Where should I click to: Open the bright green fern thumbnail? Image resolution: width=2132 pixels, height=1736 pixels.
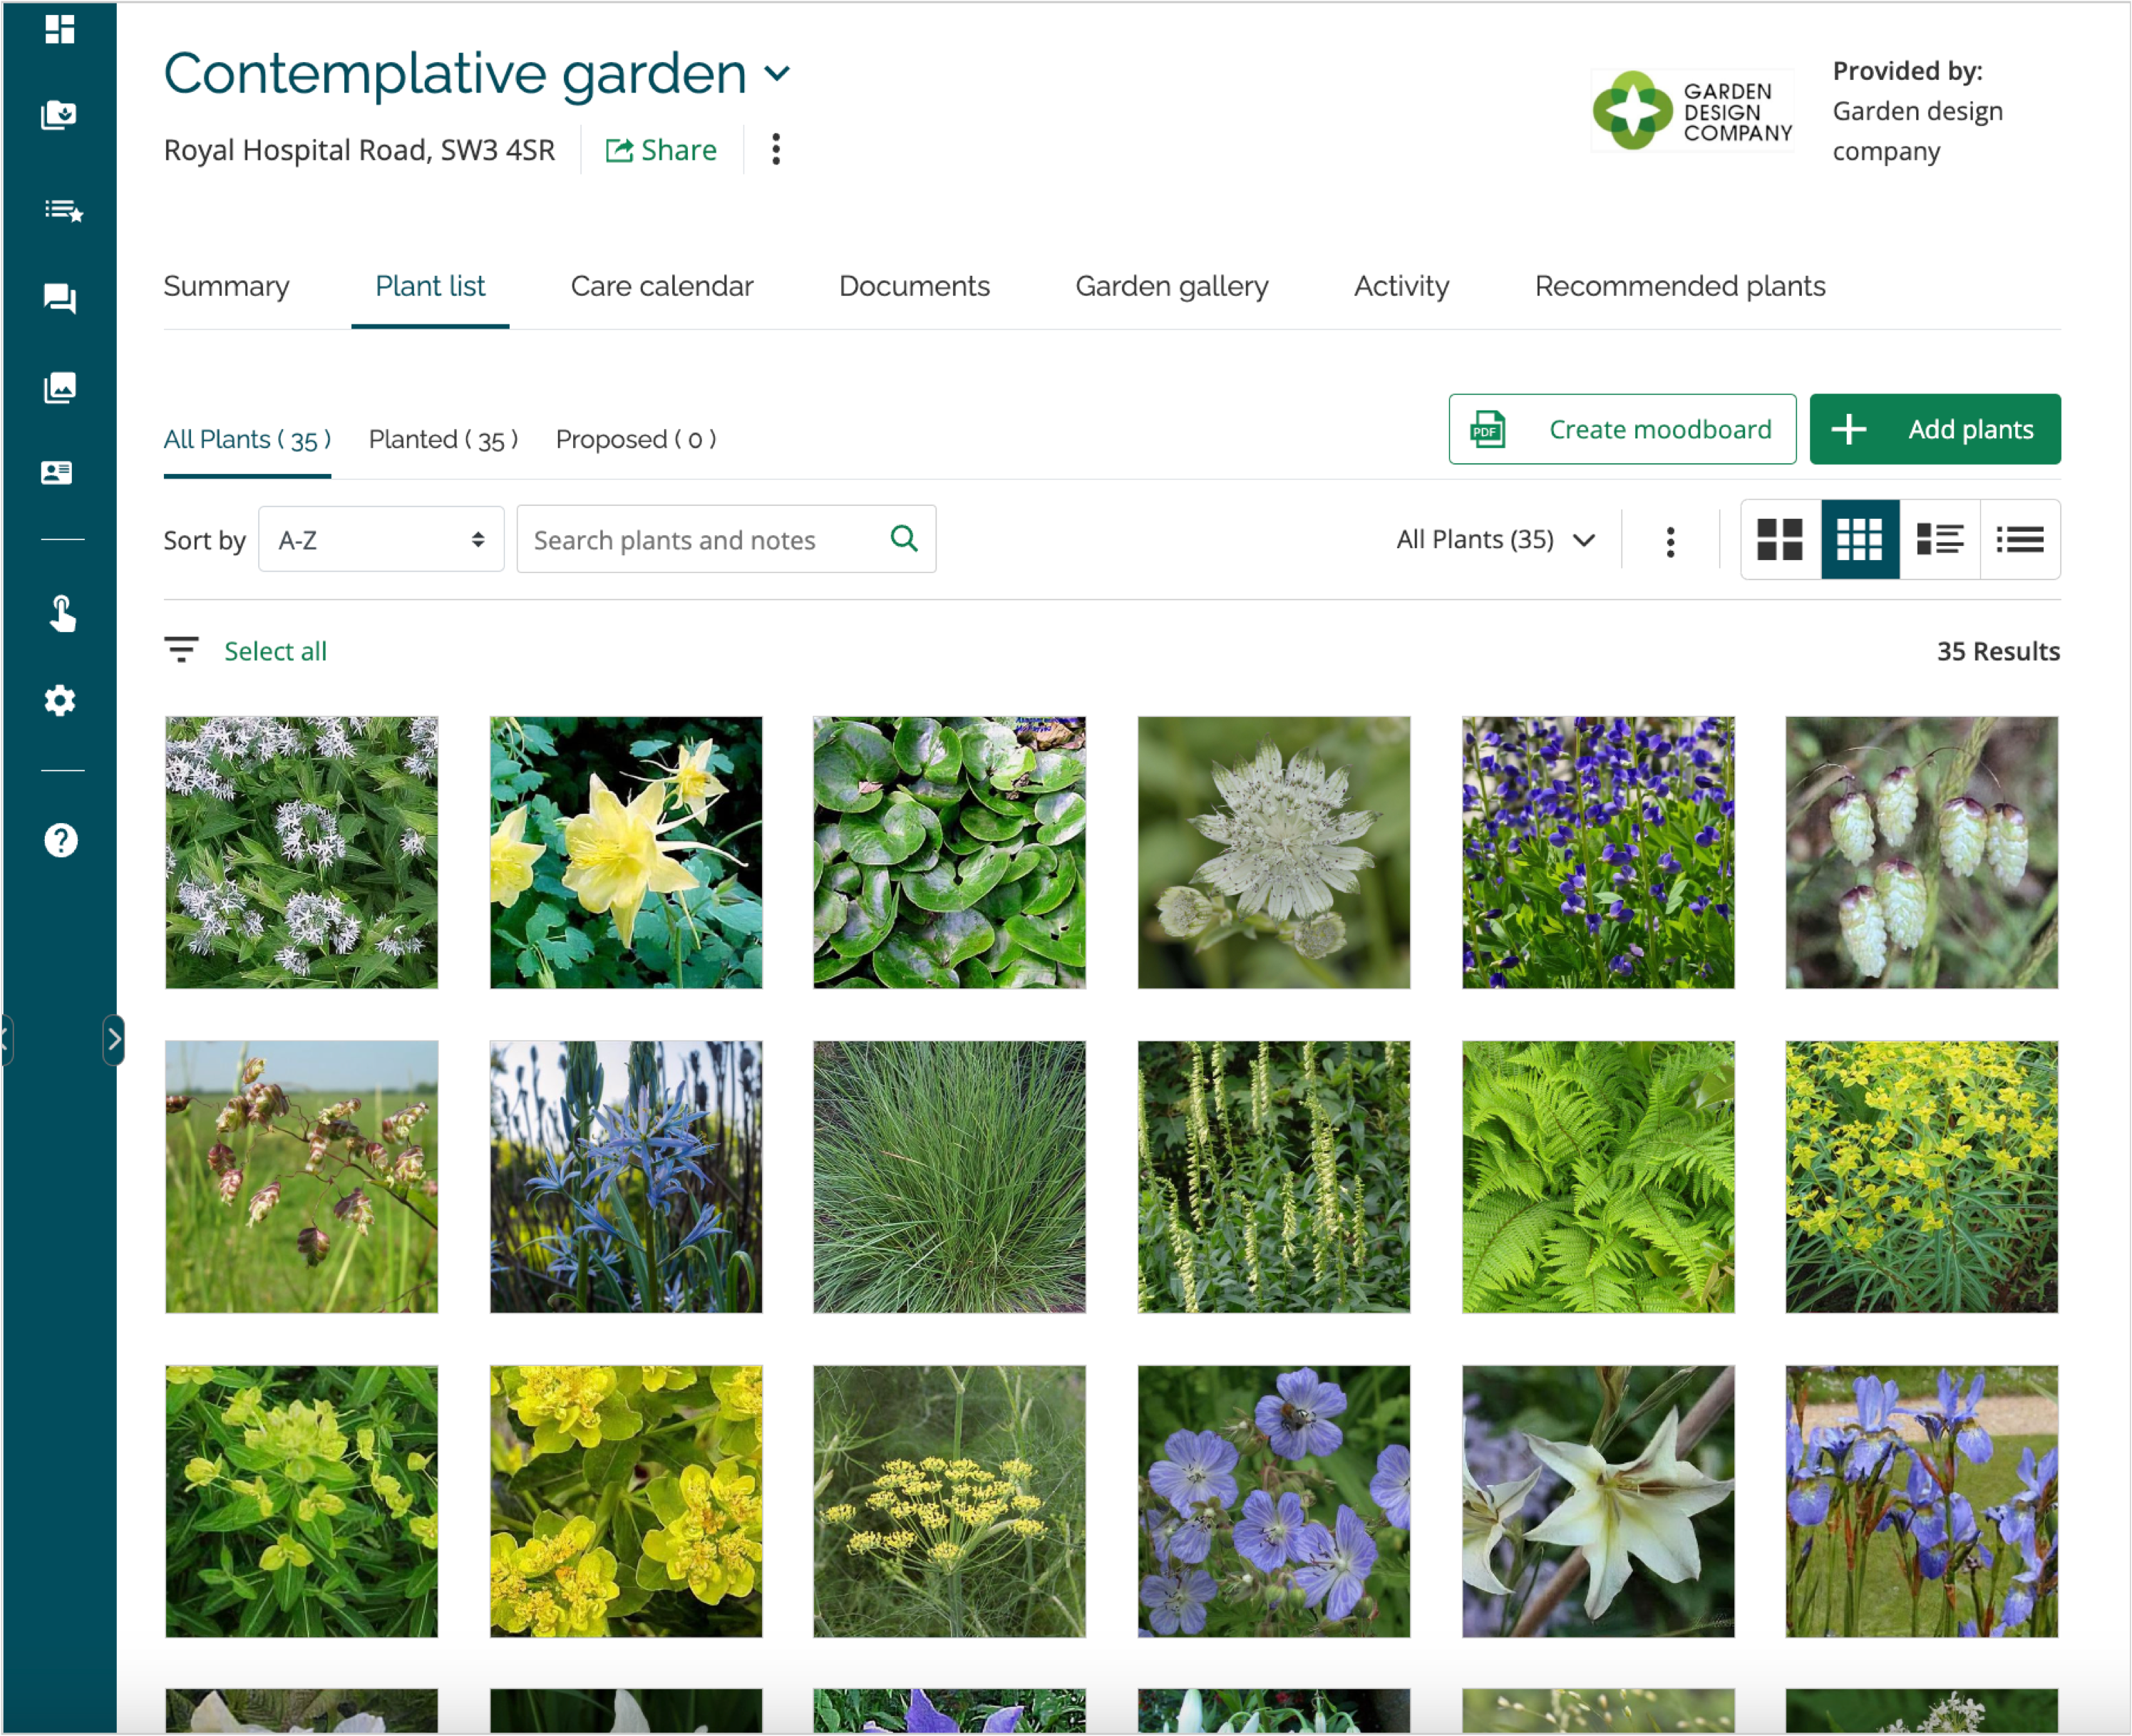coord(1598,1177)
